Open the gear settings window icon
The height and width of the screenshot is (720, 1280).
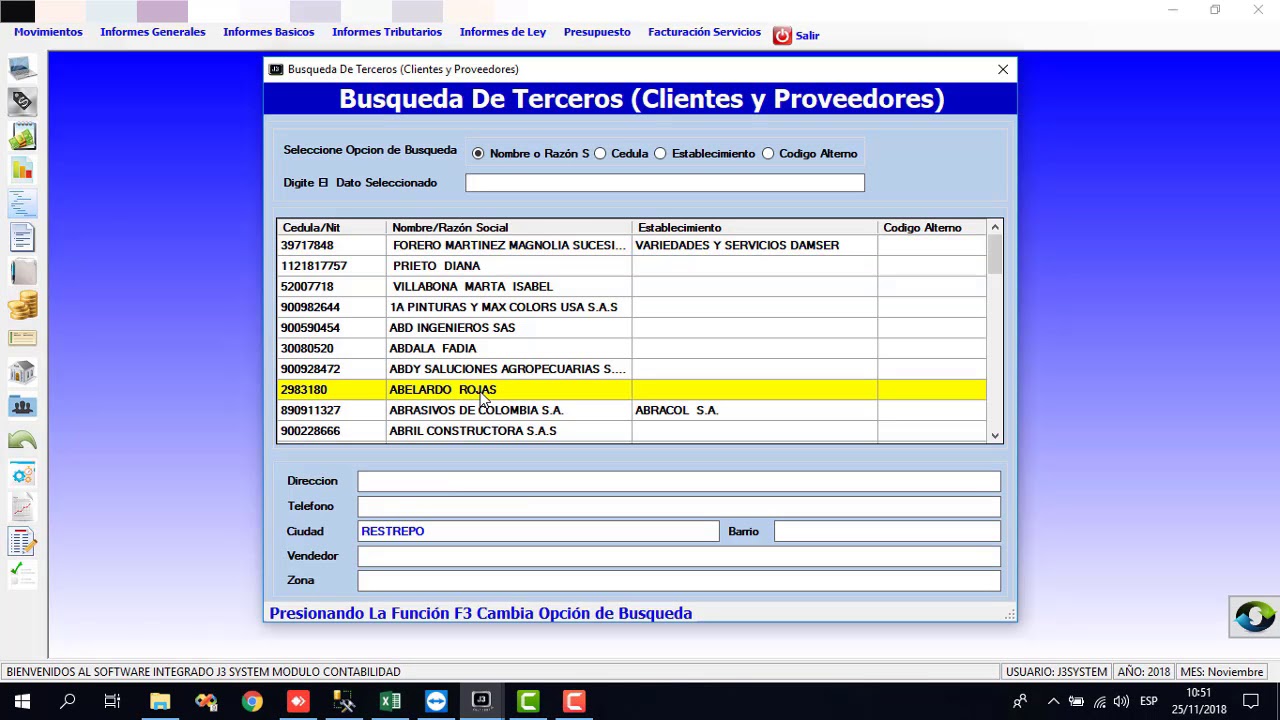[x=22, y=475]
